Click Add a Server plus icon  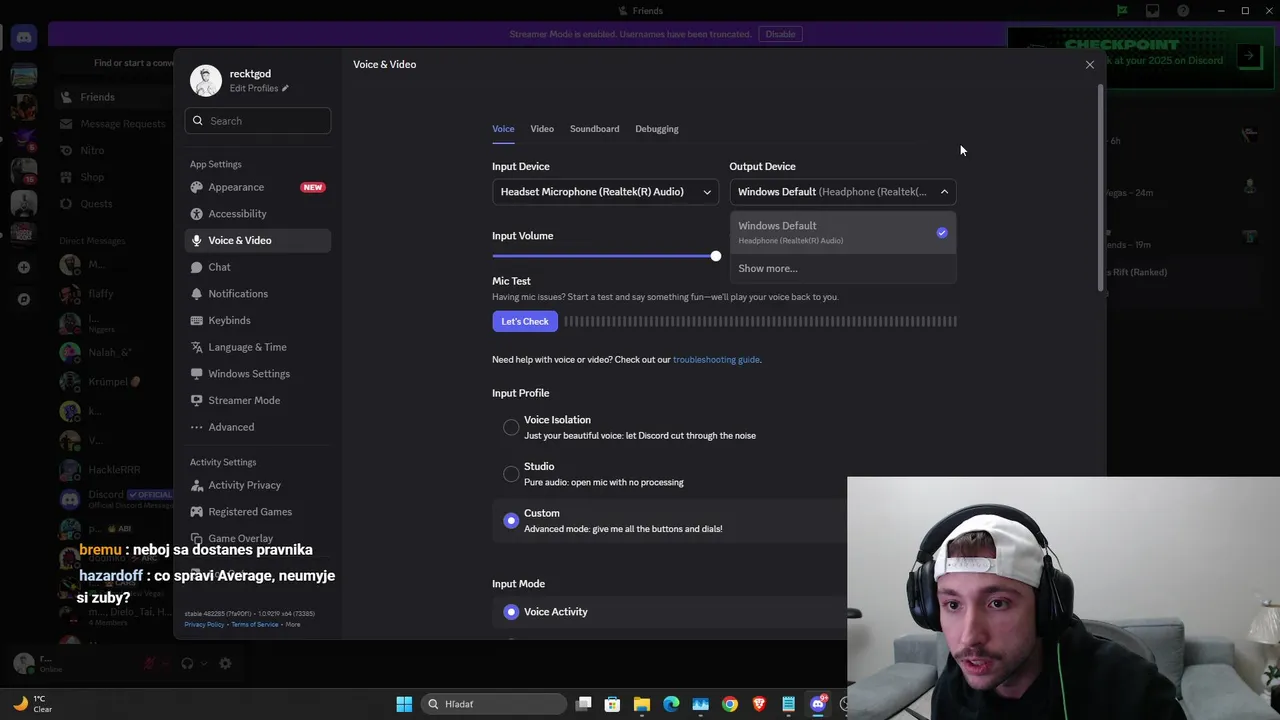tap(24, 267)
